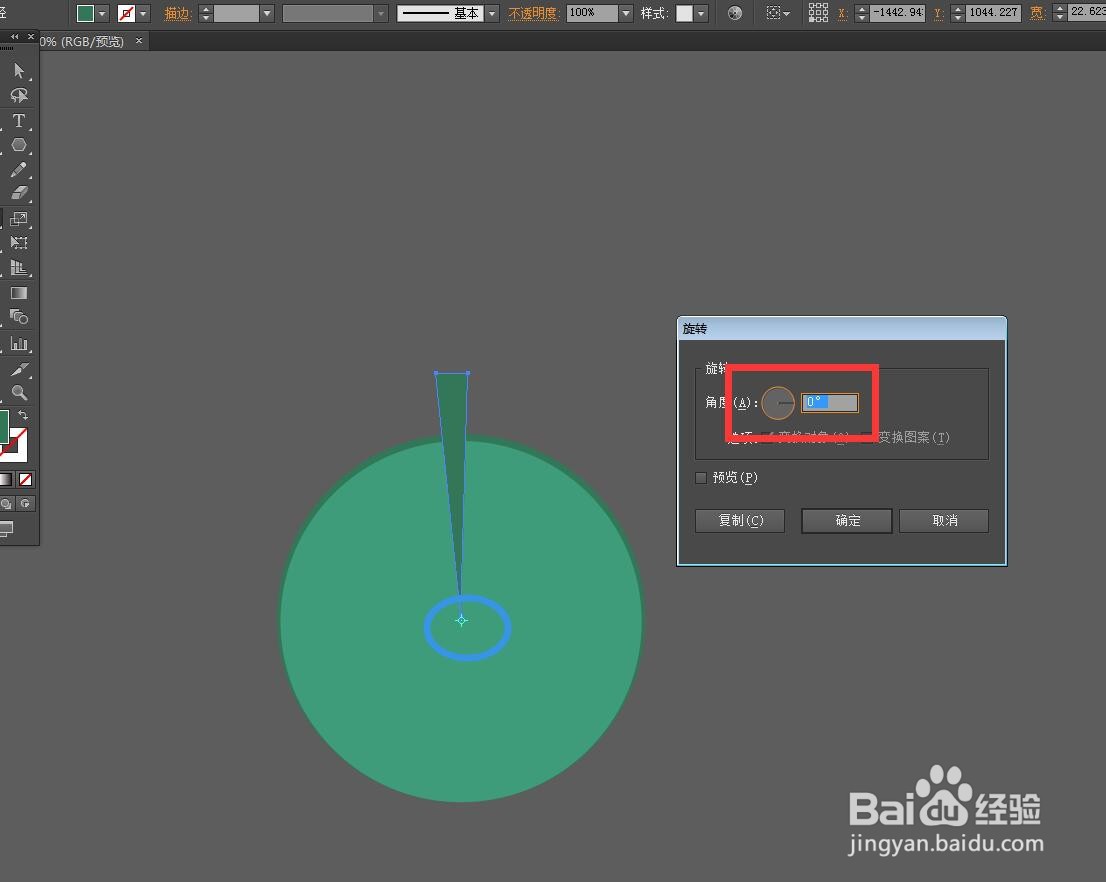Click the 描边 stroke label link
This screenshot has height=882, width=1106.
pos(178,13)
